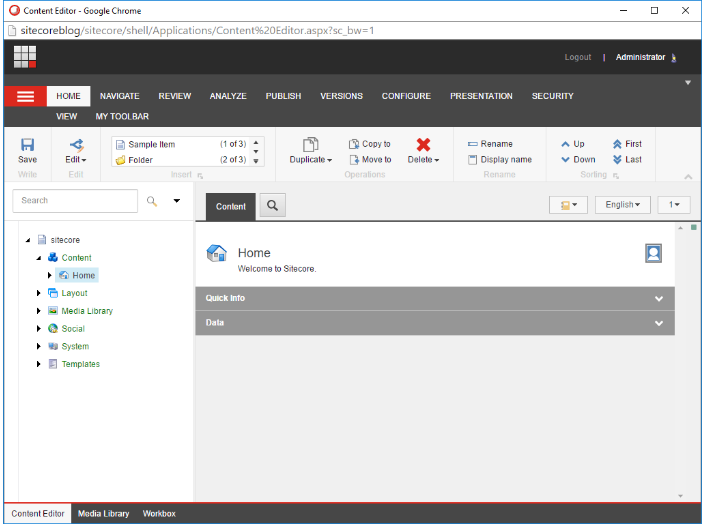Switch to the SECURITY ribbon tab
Screen dimensions: 705x525
point(553,96)
